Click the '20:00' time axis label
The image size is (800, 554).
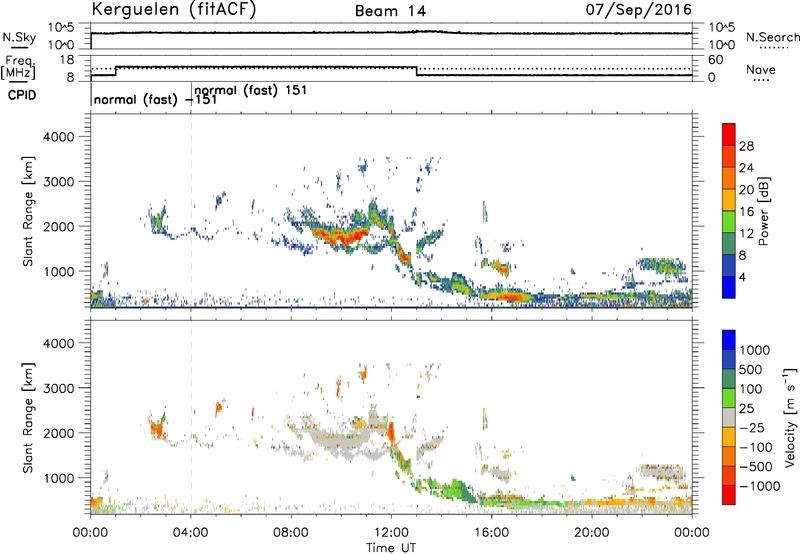click(x=591, y=533)
